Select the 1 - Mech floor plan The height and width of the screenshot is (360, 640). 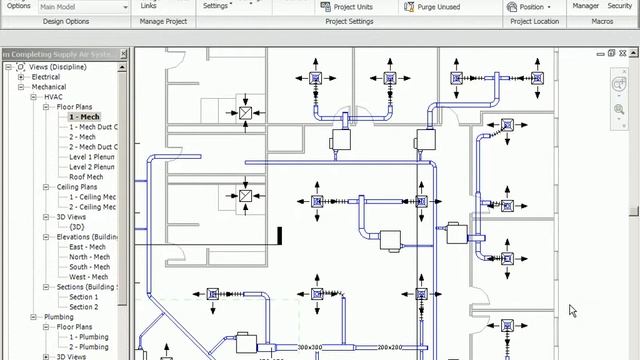84,117
